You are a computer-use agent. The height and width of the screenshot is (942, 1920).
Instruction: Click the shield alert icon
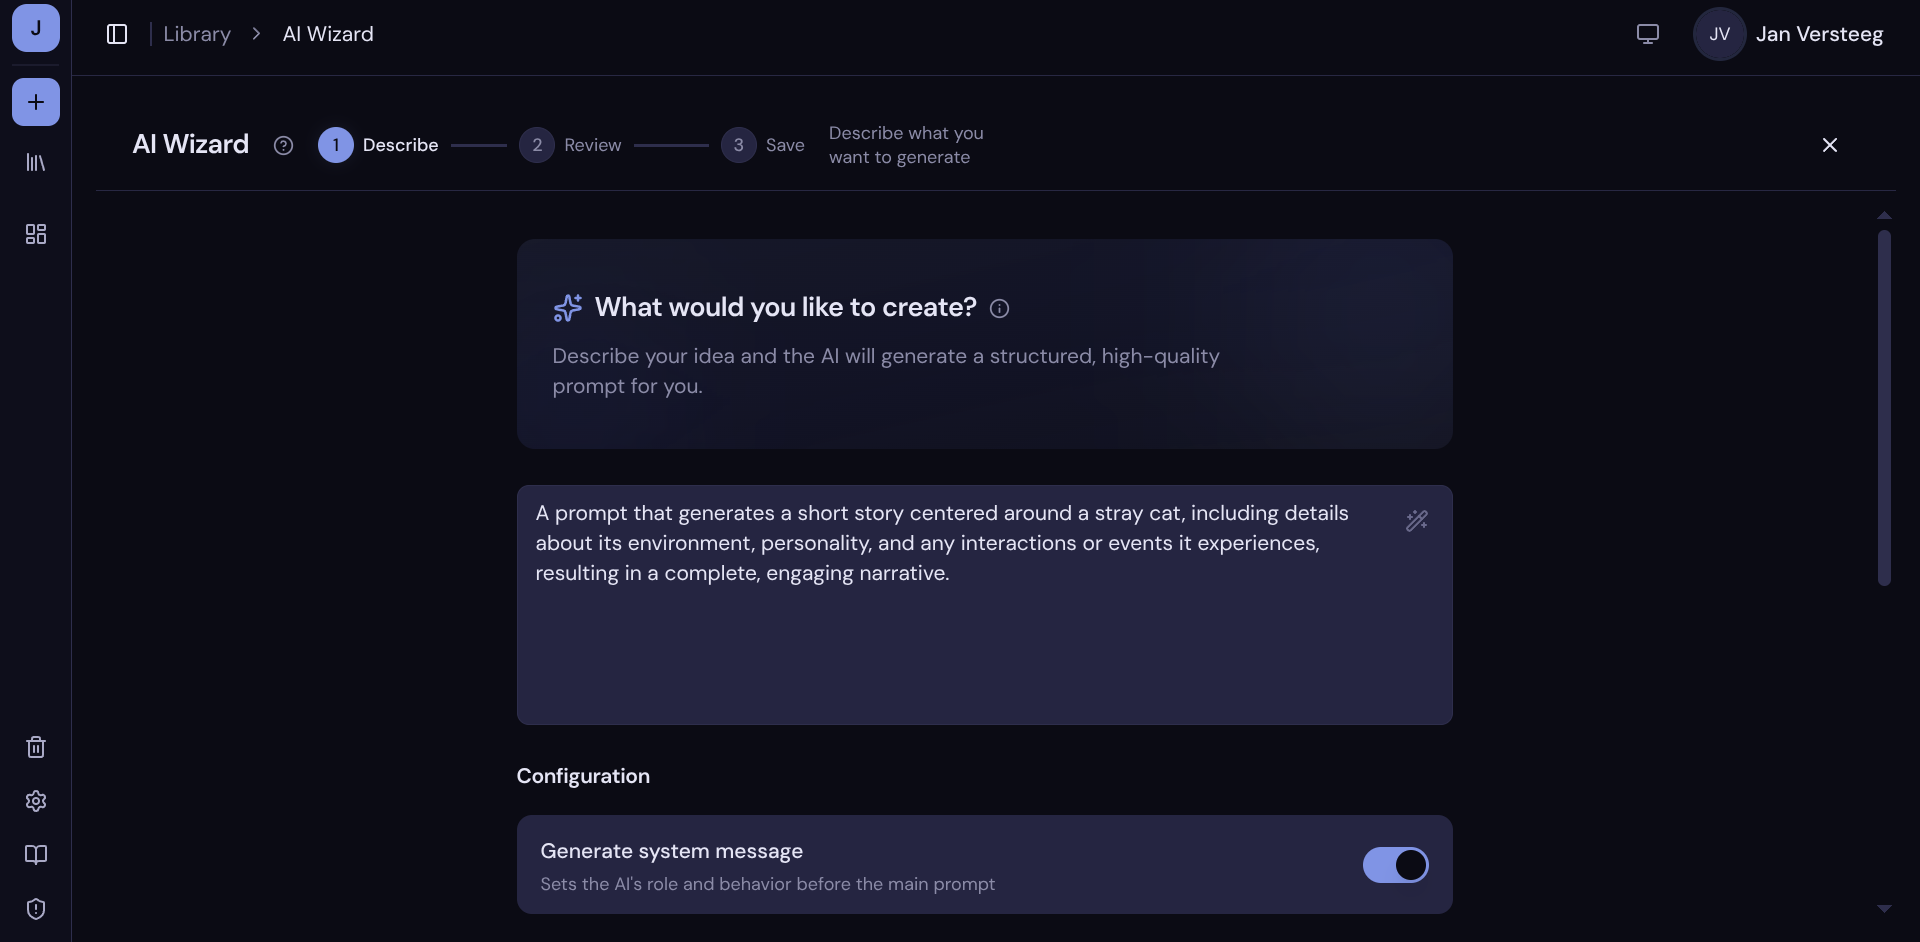coord(36,909)
